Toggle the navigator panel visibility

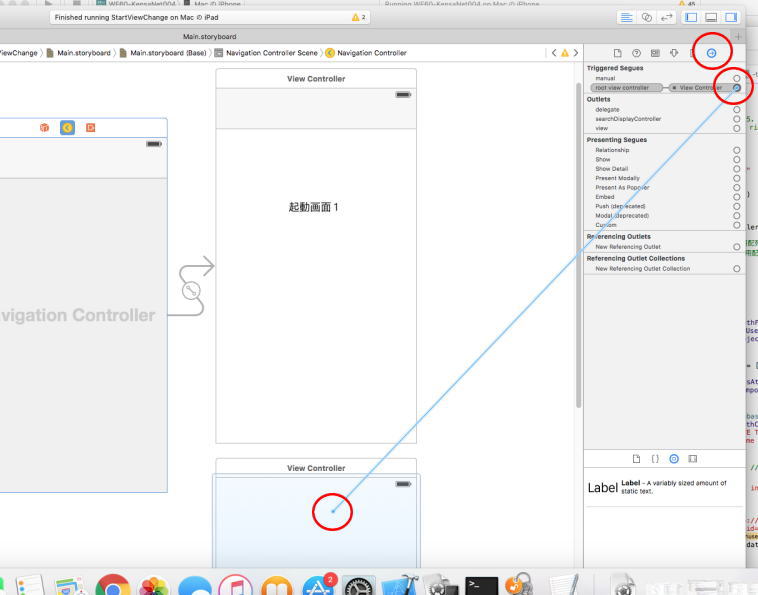point(692,18)
